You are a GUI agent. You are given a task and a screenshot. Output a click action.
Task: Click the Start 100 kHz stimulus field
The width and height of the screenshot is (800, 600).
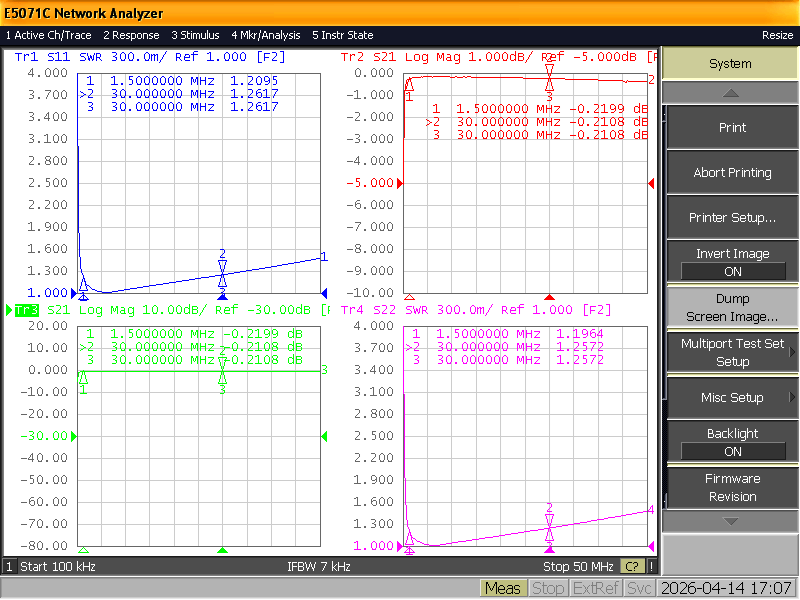coord(58,566)
